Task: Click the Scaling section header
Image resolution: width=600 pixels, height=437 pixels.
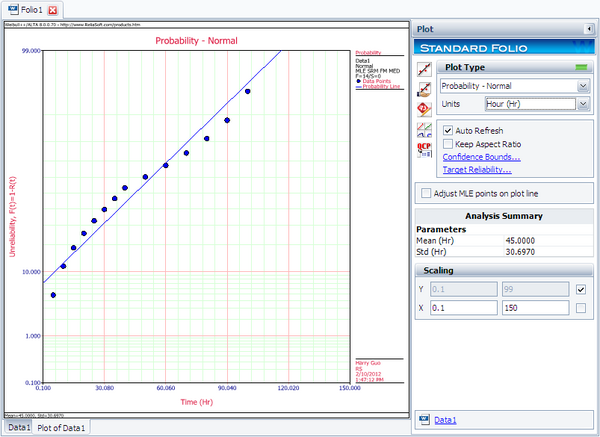Action: [504, 270]
